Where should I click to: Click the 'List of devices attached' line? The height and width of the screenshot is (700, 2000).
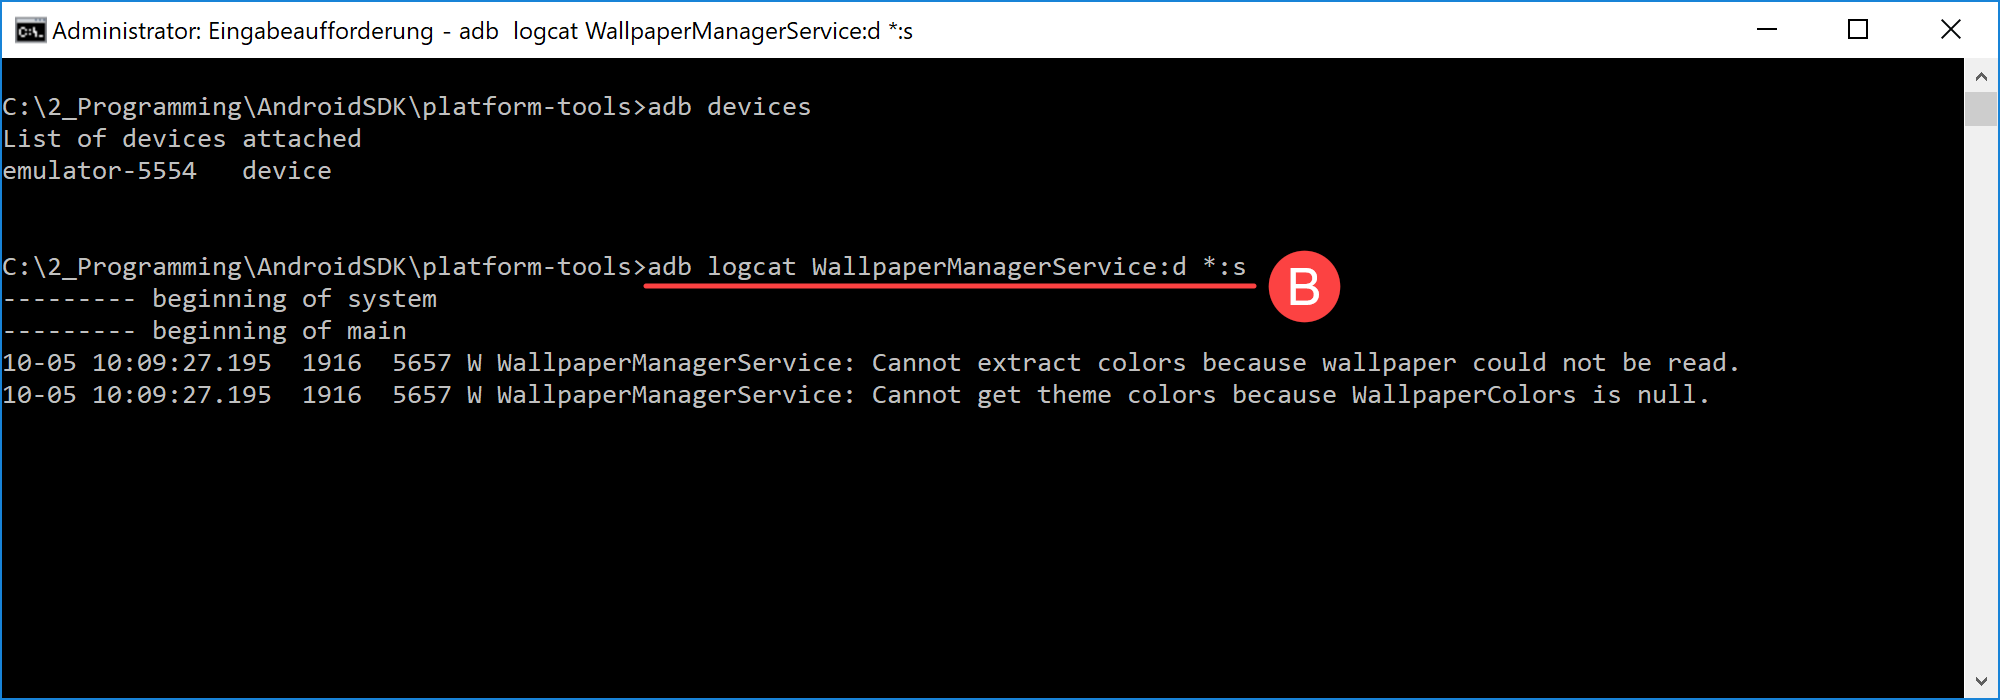point(182,139)
